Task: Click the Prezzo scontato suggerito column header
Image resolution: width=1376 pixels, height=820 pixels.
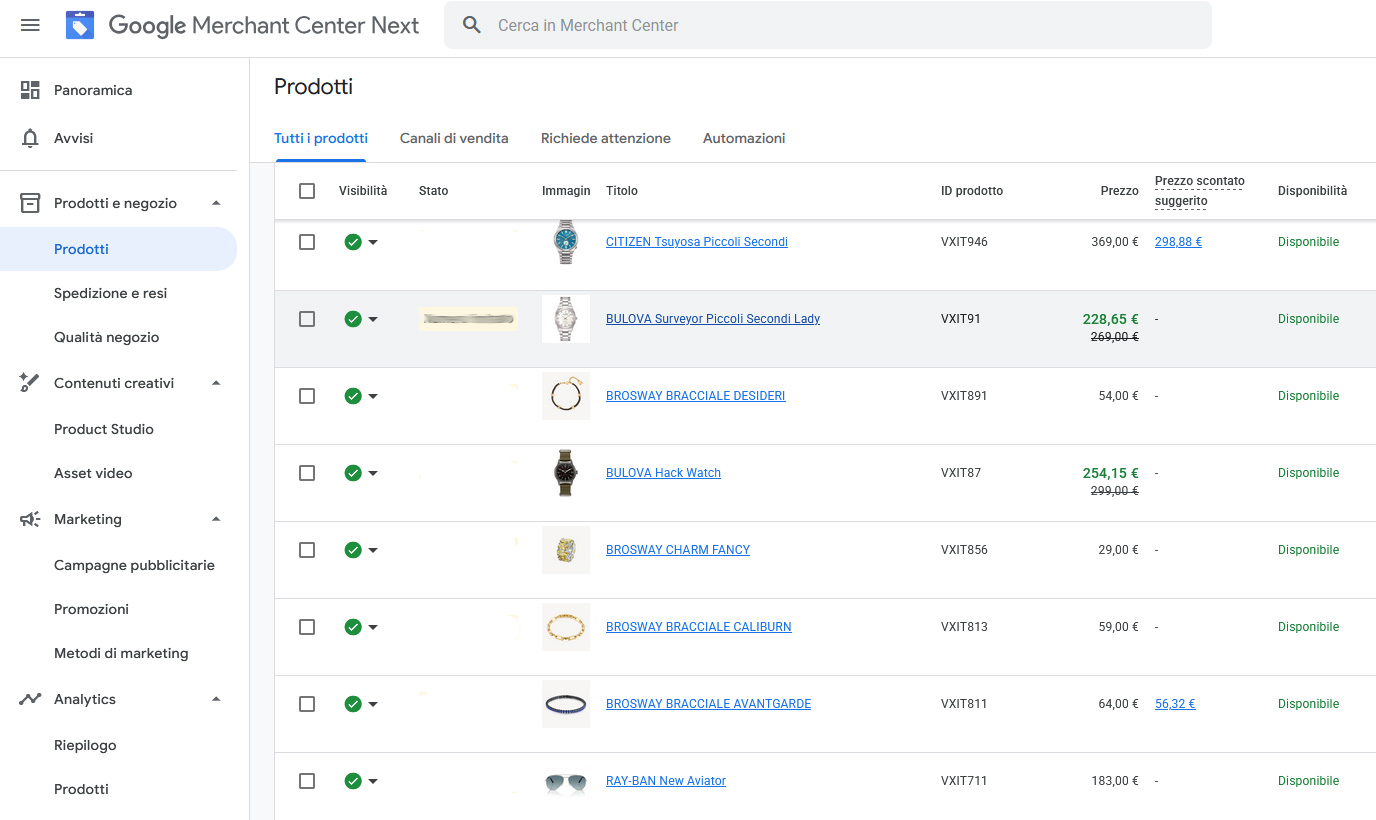Action: [x=1199, y=191]
